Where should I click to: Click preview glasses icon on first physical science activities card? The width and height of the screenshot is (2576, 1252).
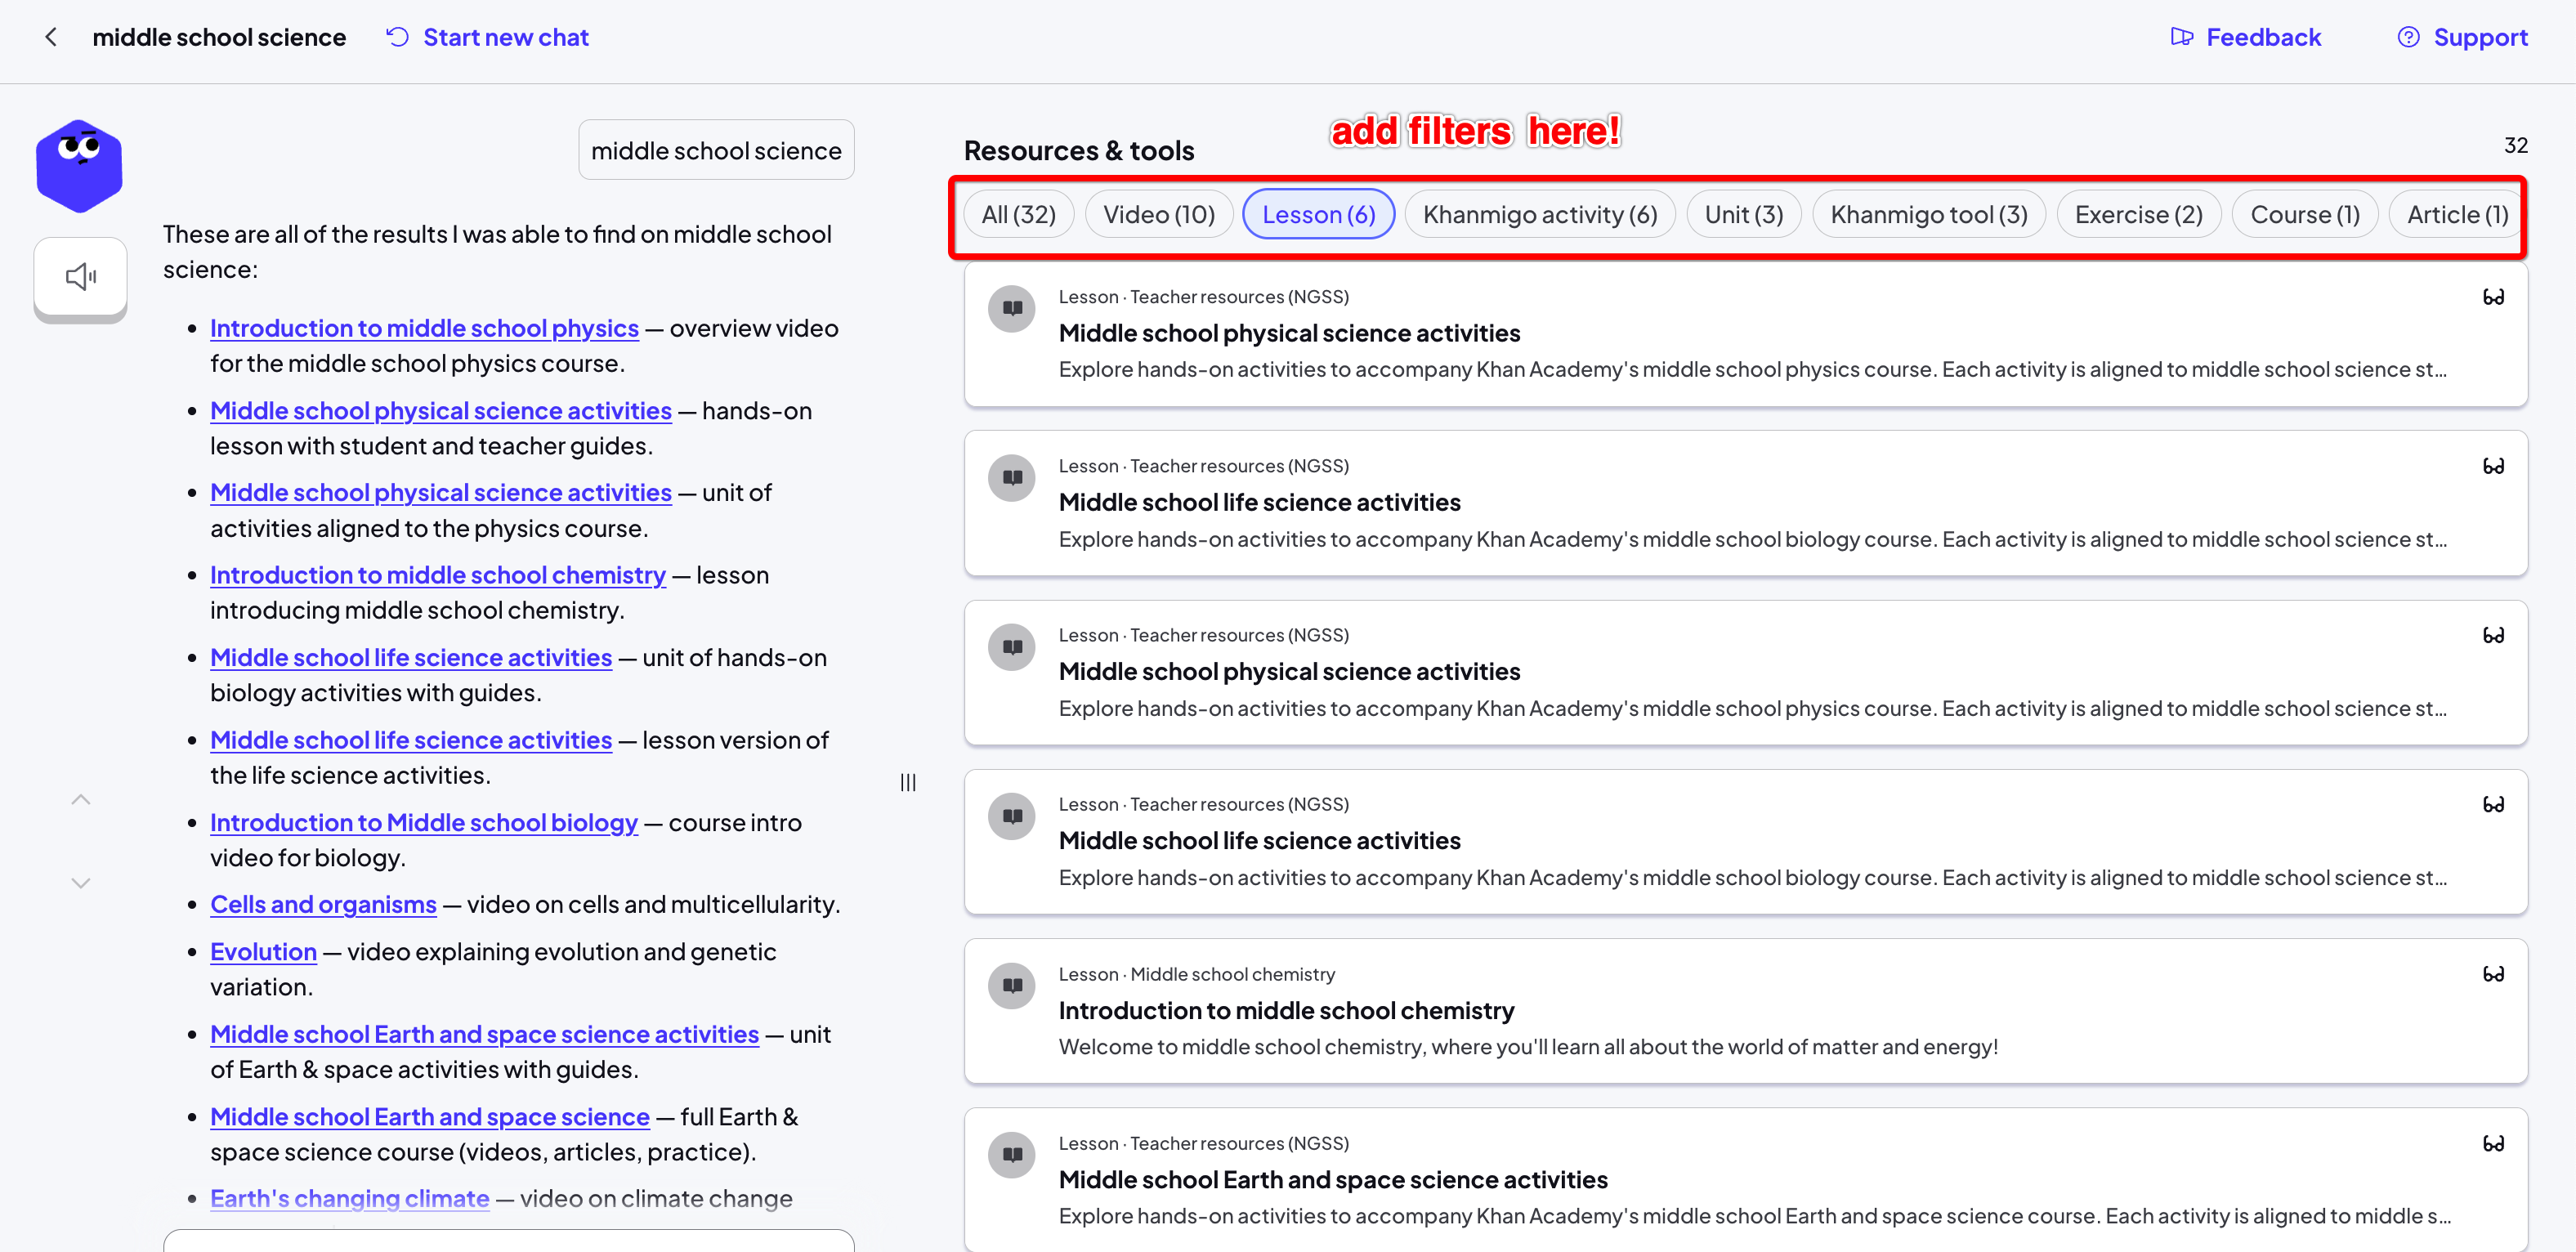point(2493,297)
